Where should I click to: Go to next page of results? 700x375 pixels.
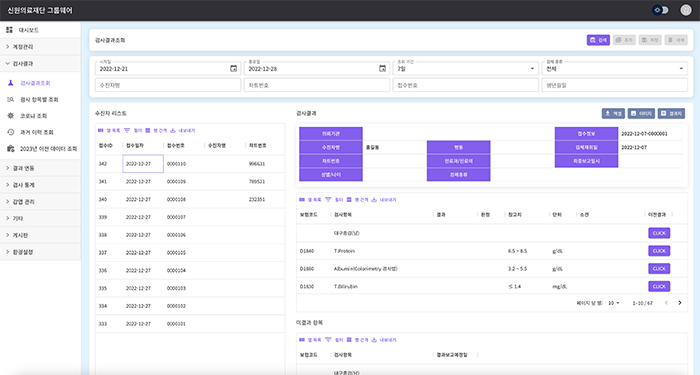coord(680,303)
